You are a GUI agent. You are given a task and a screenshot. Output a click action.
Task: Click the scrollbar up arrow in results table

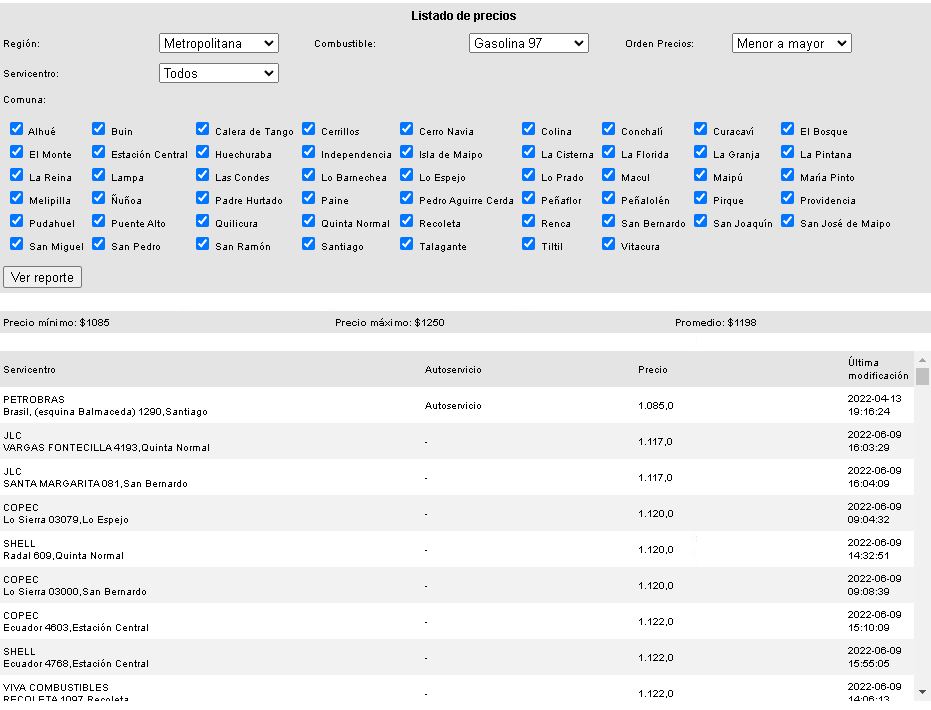(x=922, y=359)
